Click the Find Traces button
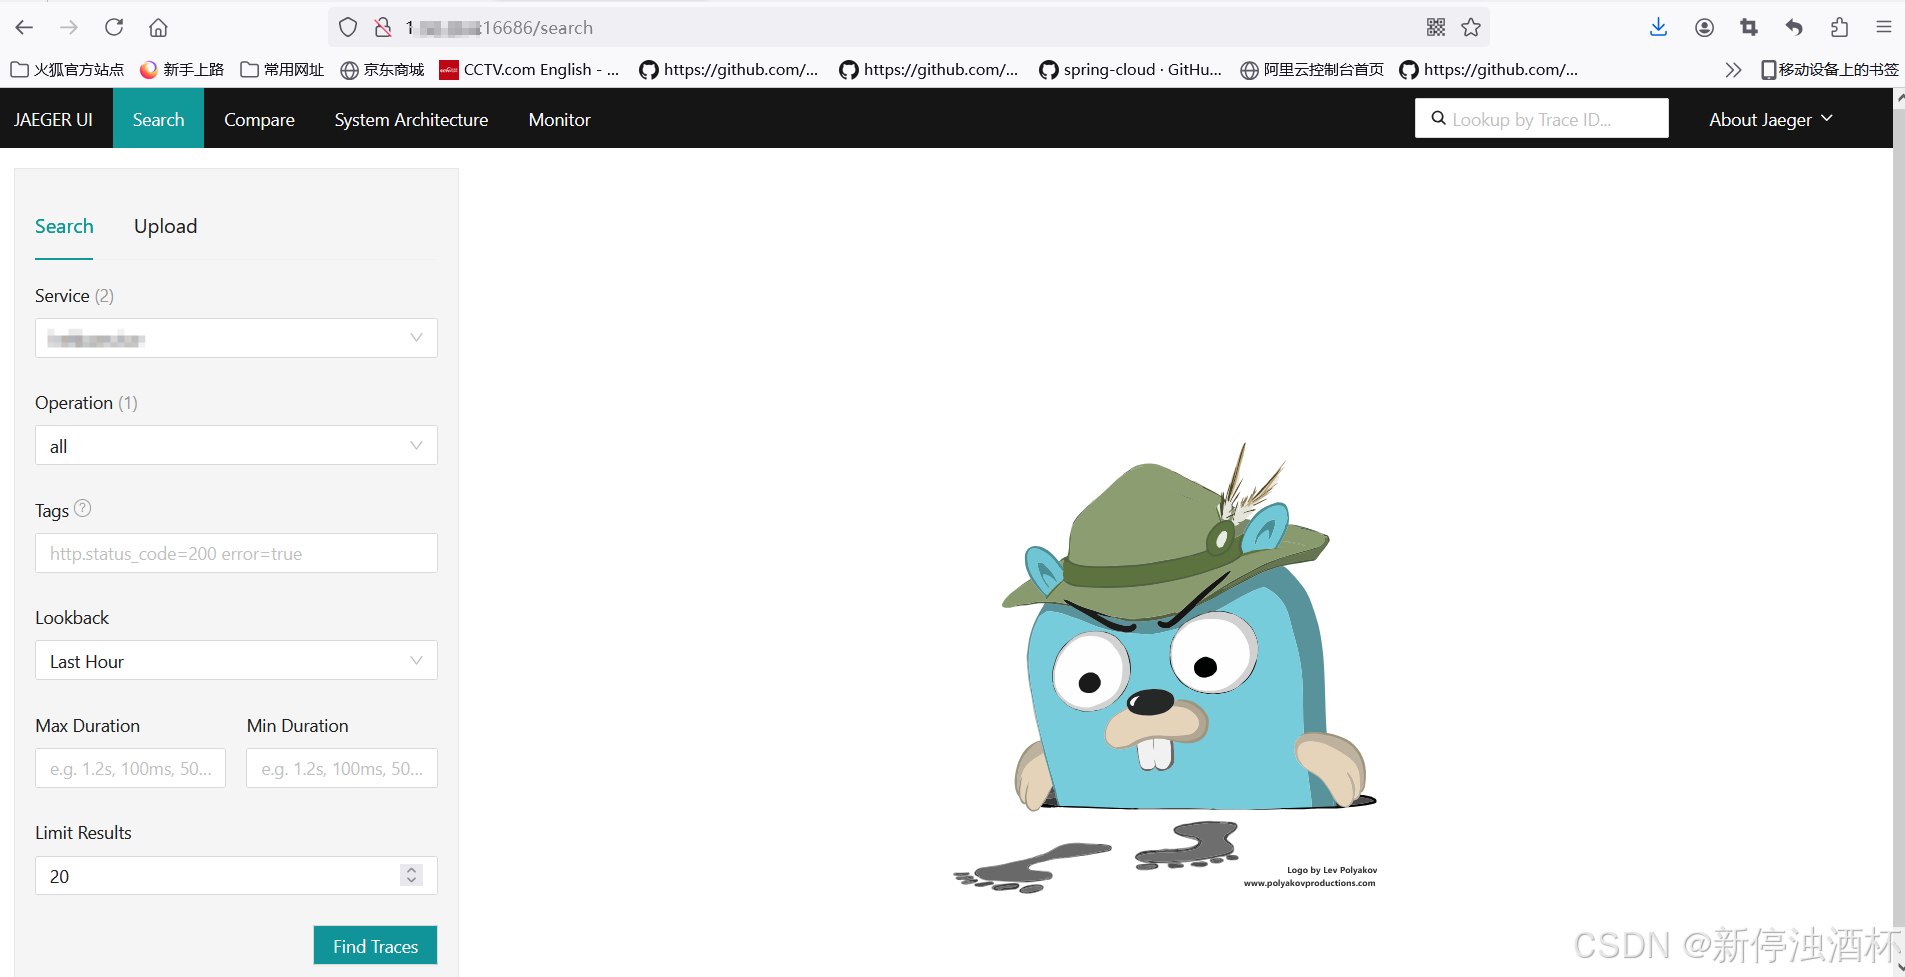The height and width of the screenshot is (977, 1905). tap(375, 945)
